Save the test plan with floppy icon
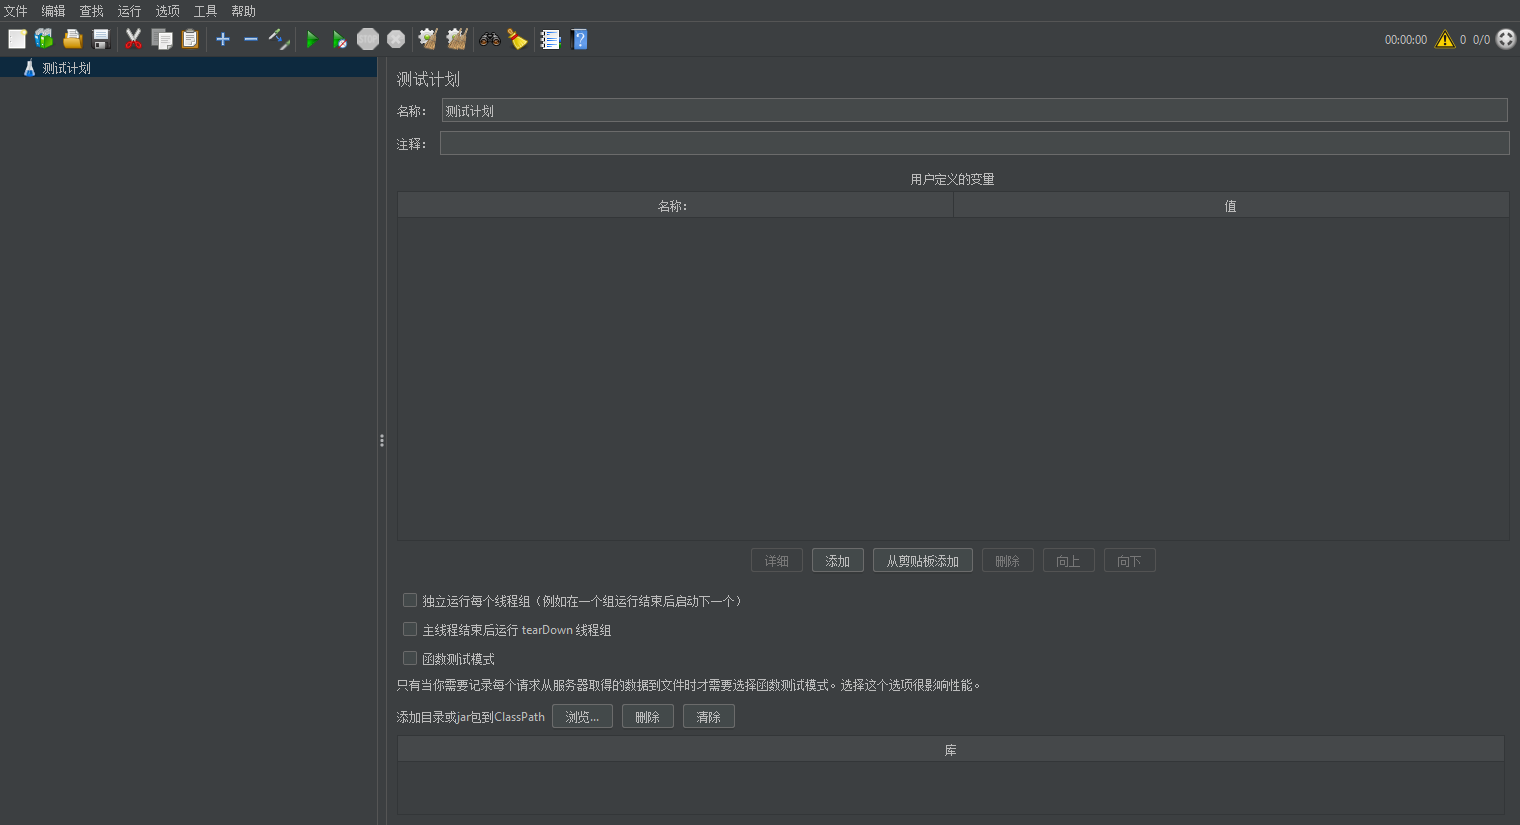 click(x=101, y=39)
